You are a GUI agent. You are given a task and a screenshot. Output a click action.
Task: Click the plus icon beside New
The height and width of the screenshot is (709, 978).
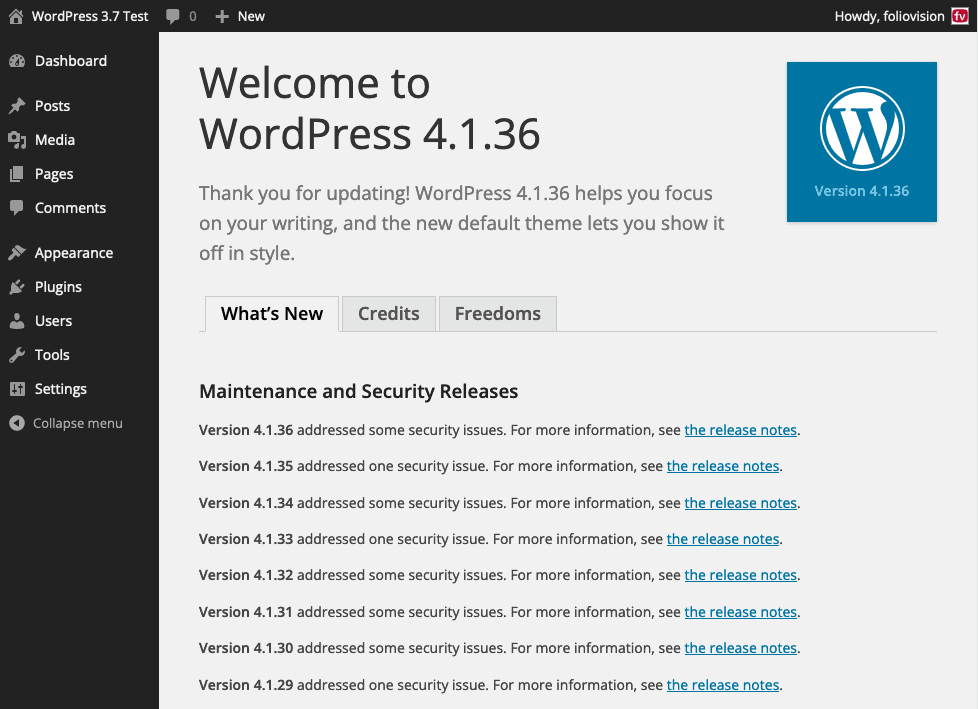[x=221, y=17]
